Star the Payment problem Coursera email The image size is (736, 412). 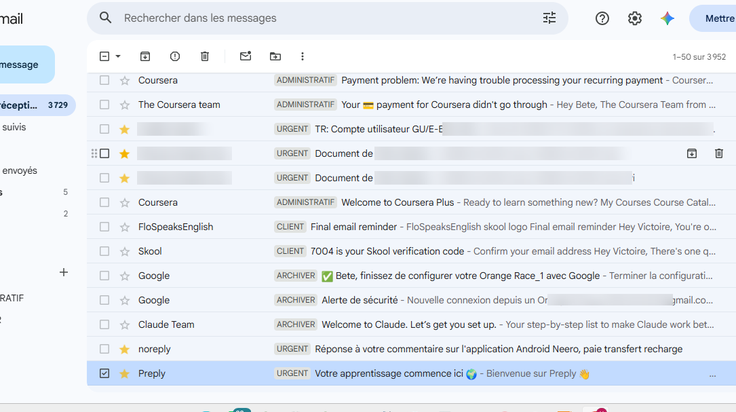(x=124, y=81)
